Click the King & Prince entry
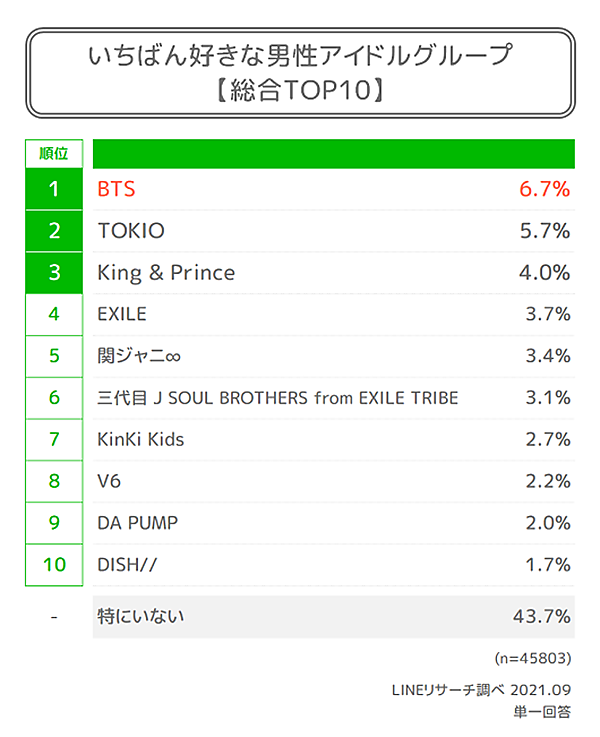 [166, 273]
